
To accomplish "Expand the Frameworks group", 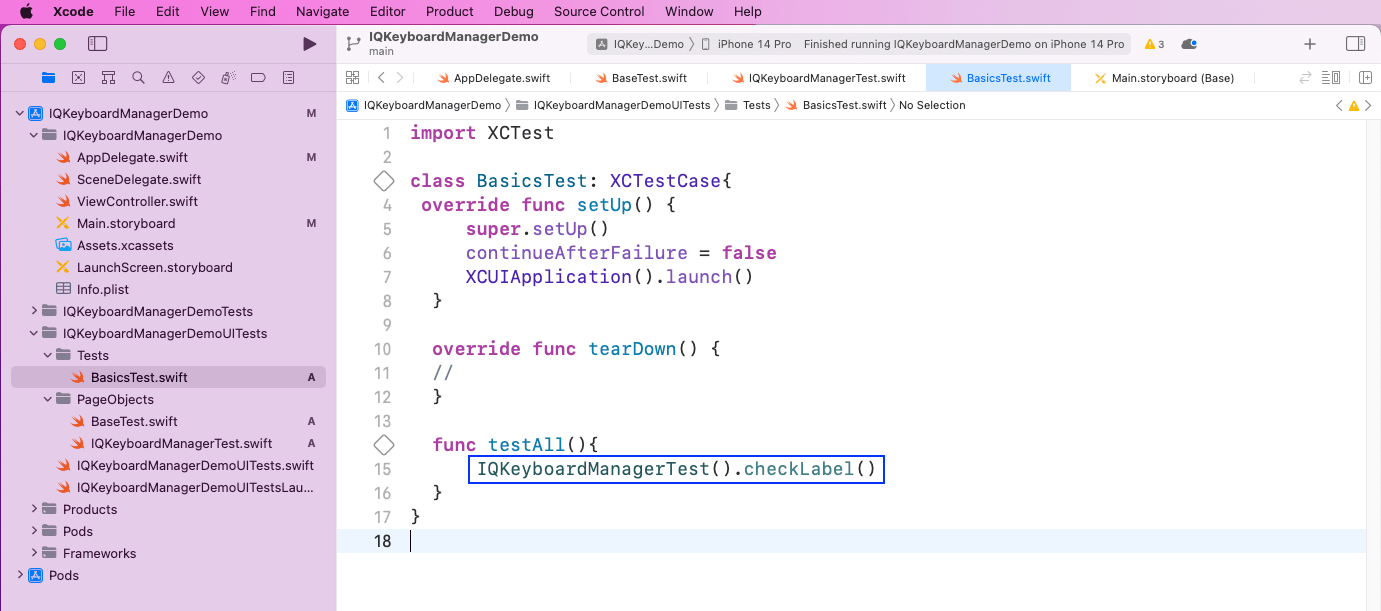I will (34, 554).
